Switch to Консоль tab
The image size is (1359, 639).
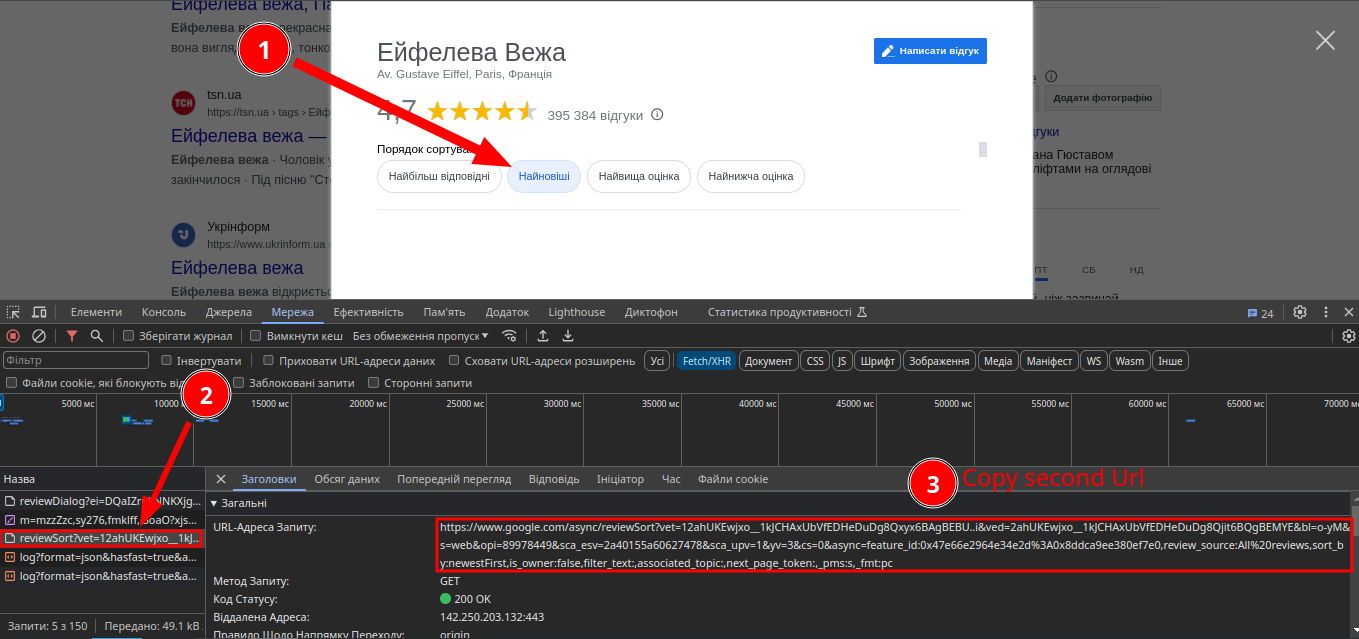164,312
